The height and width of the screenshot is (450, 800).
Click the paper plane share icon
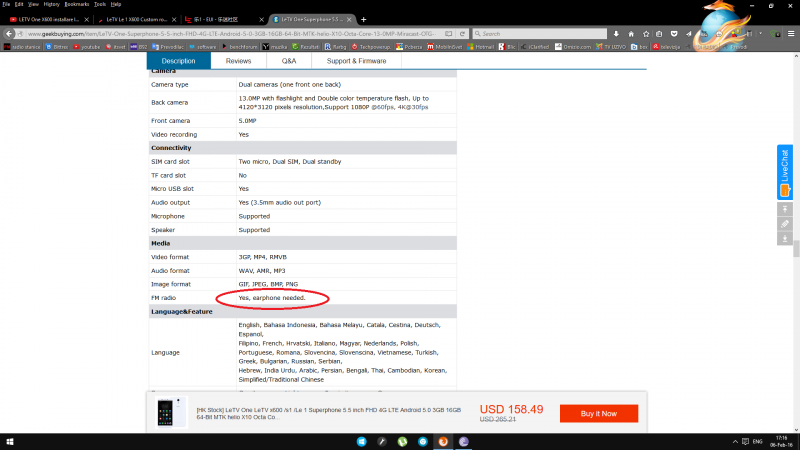pos(689,34)
